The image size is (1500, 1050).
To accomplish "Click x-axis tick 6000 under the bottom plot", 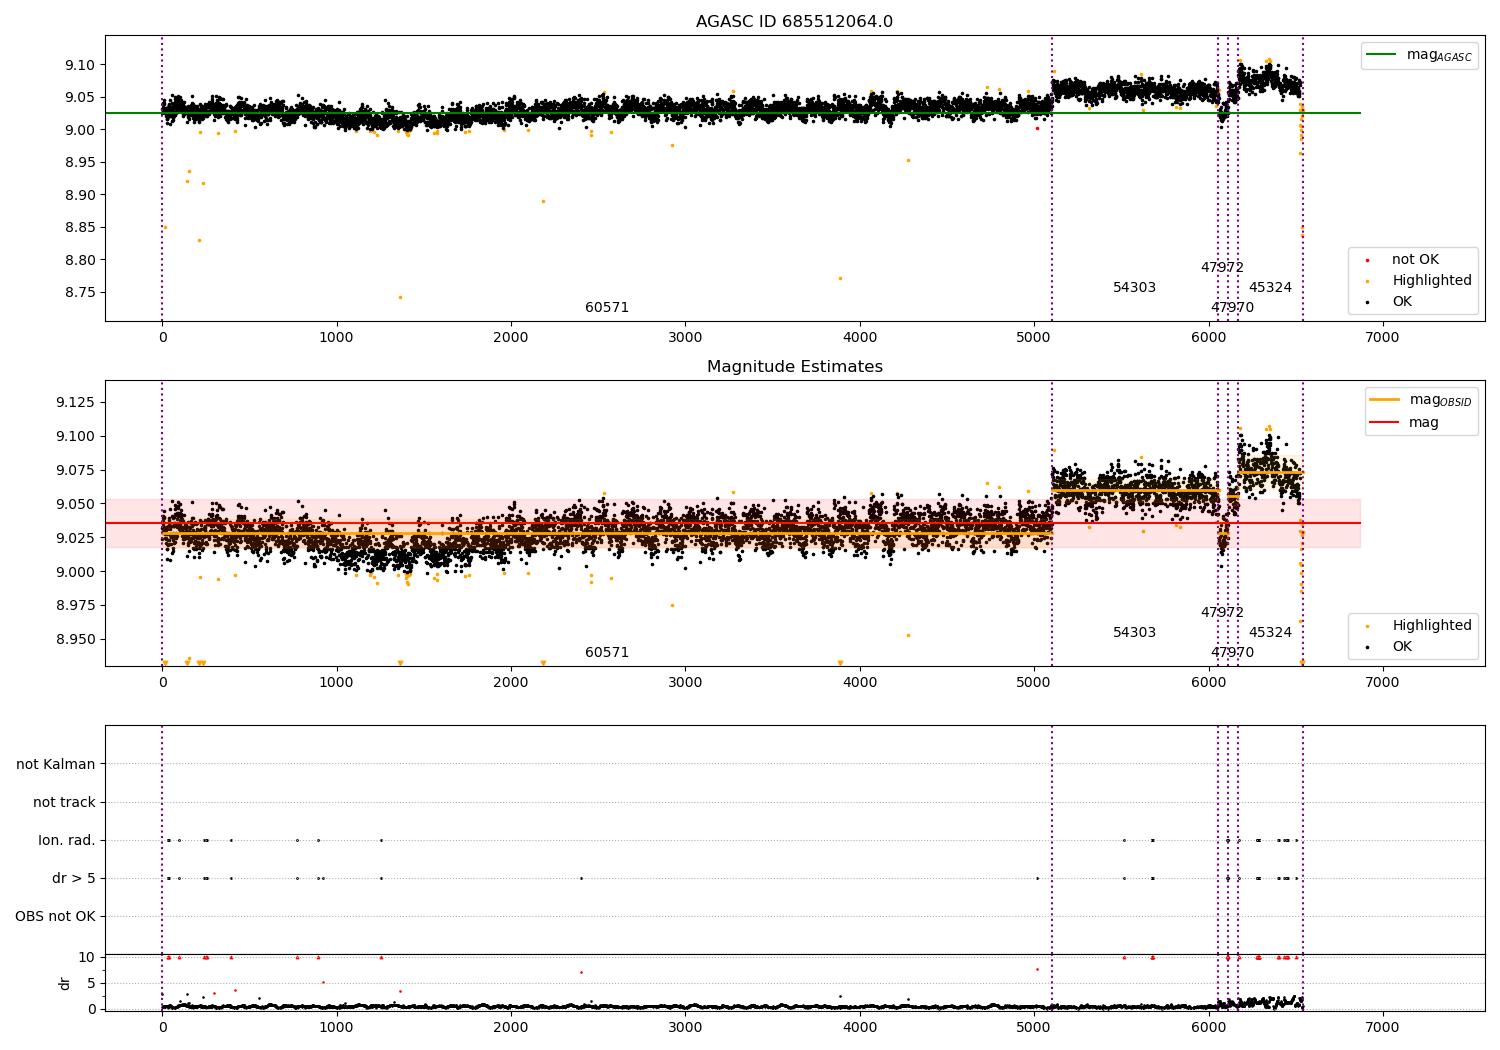I will pos(1209,1028).
